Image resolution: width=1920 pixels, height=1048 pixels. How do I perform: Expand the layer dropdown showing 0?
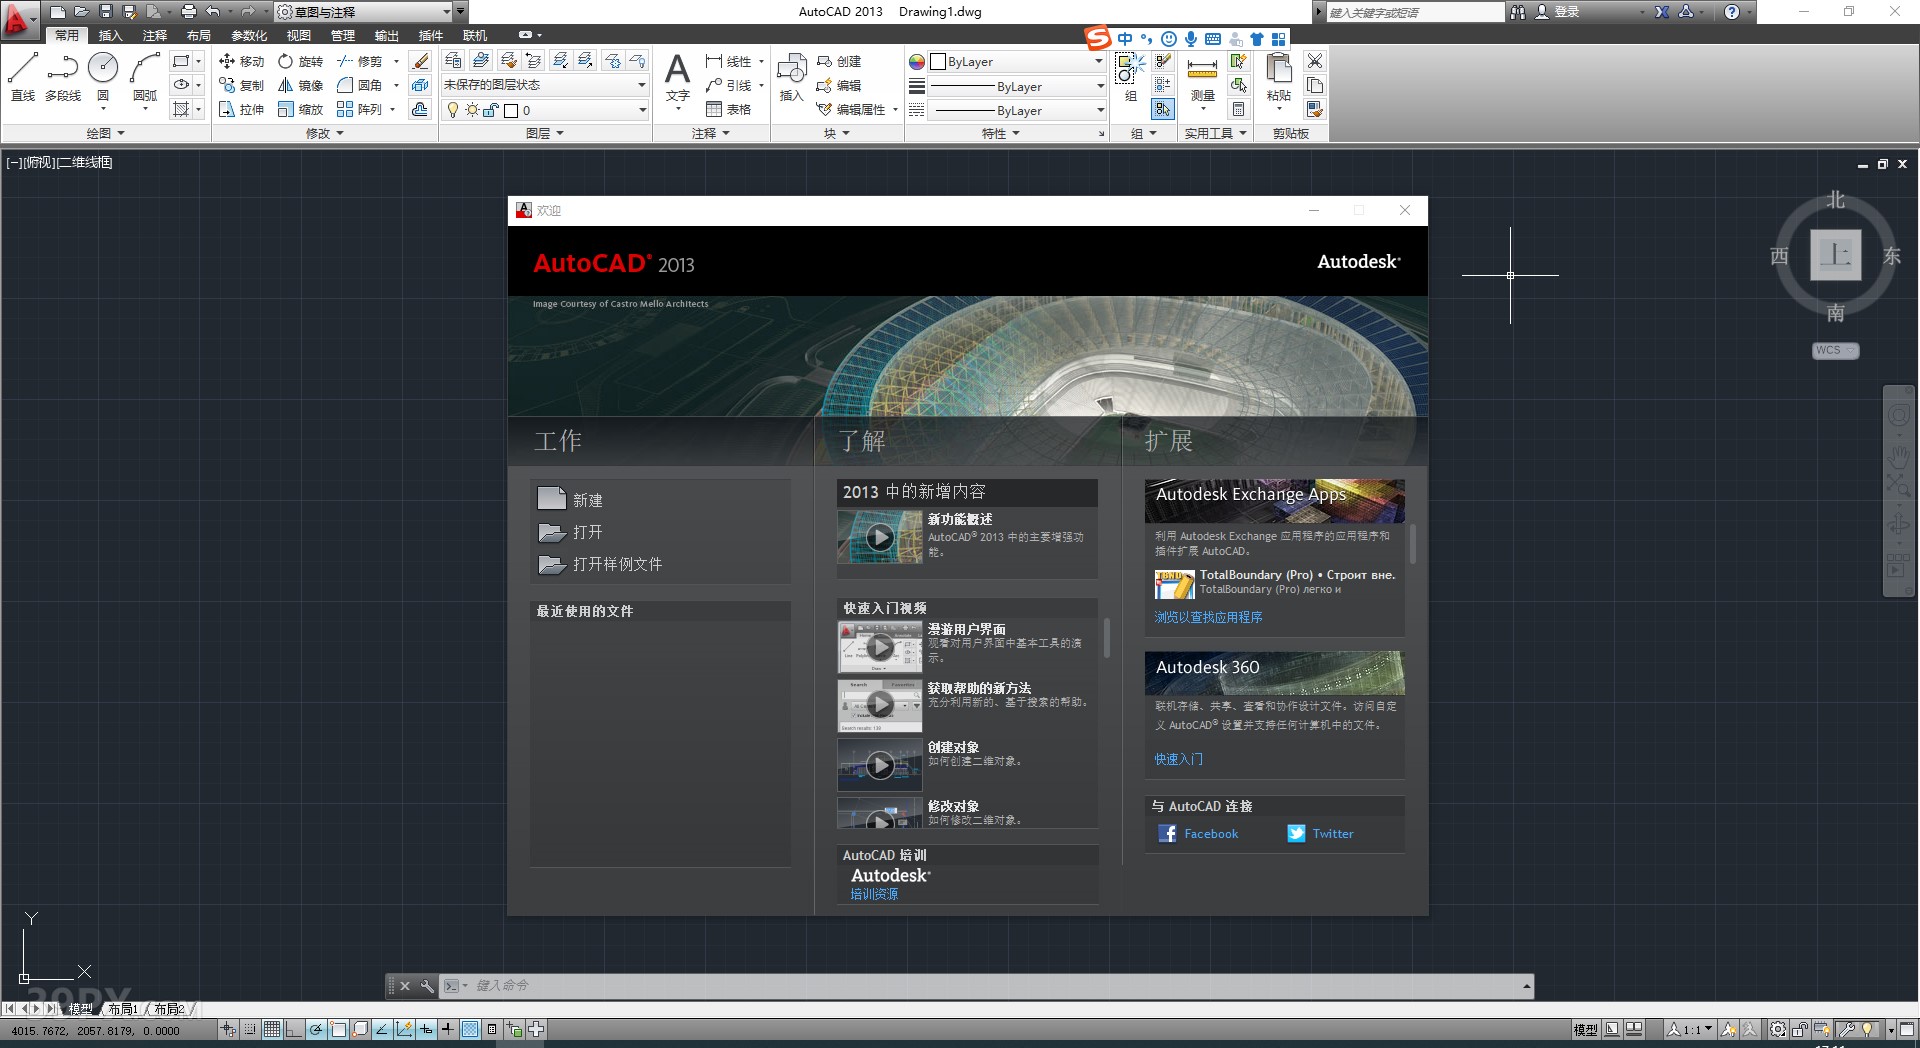(640, 111)
